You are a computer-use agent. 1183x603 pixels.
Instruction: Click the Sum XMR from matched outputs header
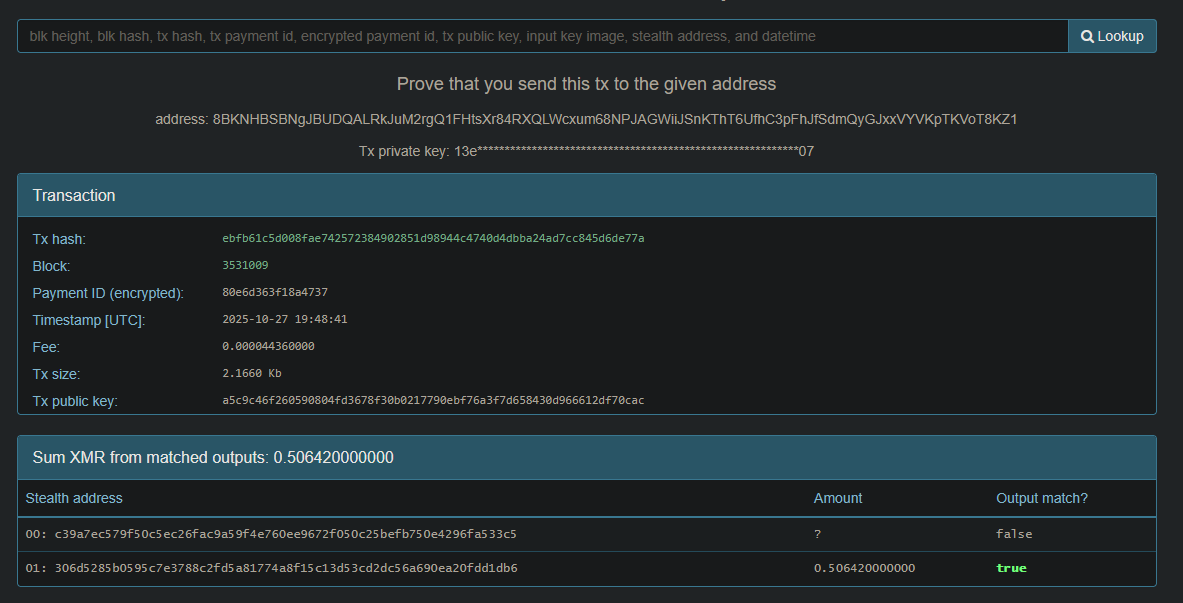coord(213,457)
